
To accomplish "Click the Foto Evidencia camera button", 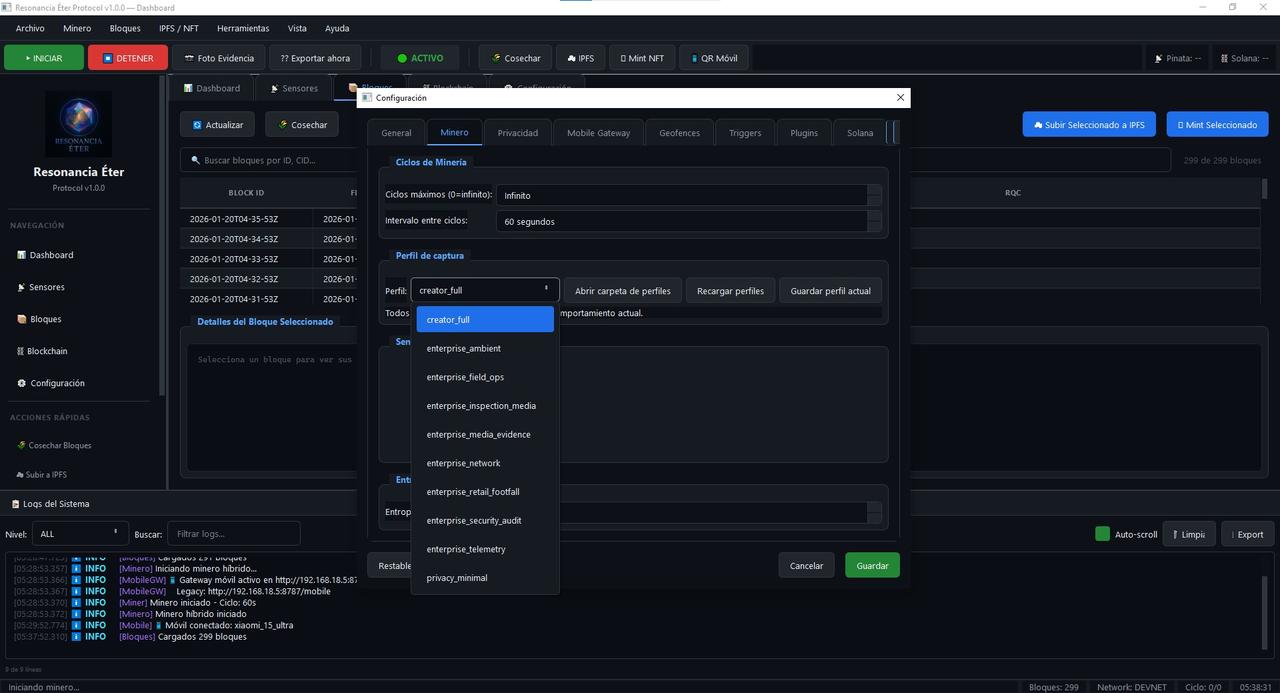I will (219, 58).
